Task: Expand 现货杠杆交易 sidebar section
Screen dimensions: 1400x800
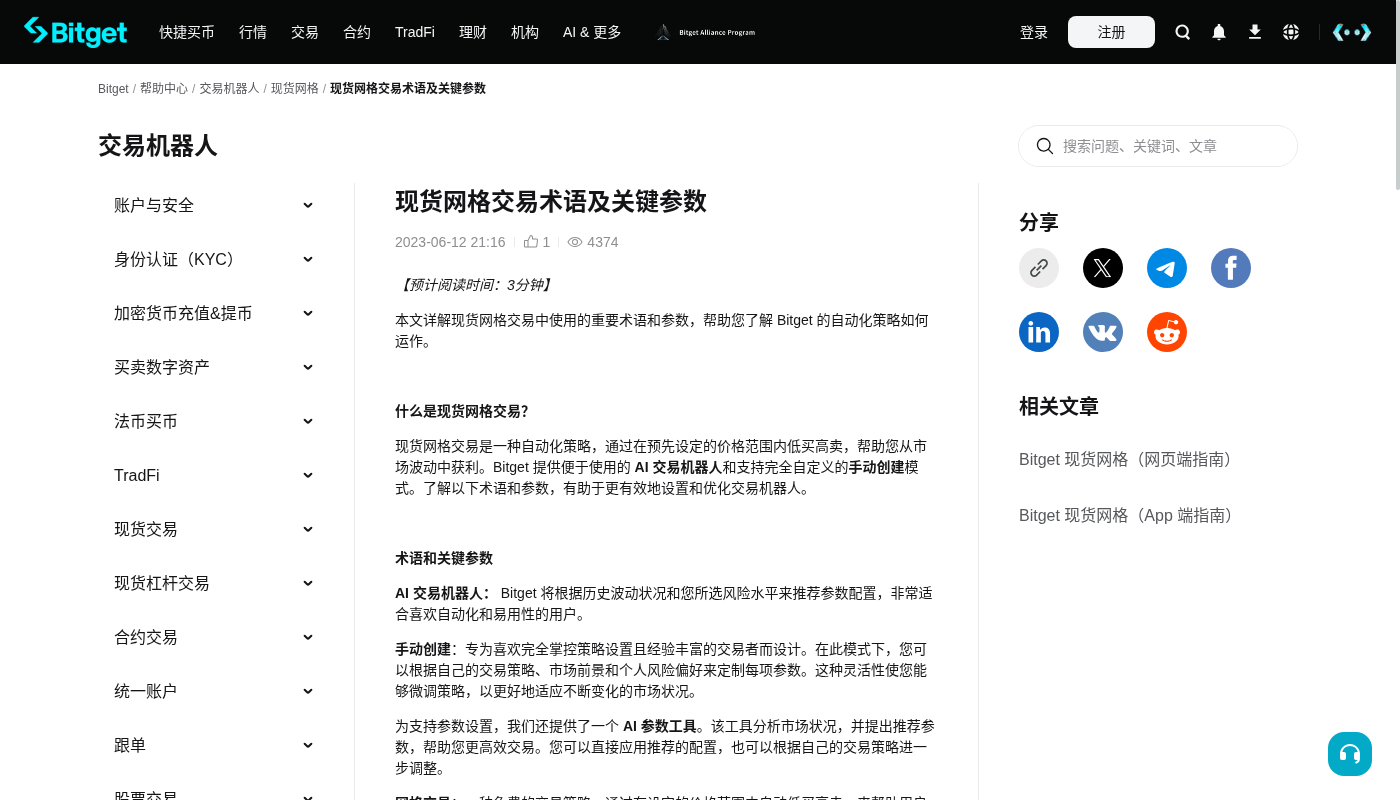Action: tap(214, 583)
